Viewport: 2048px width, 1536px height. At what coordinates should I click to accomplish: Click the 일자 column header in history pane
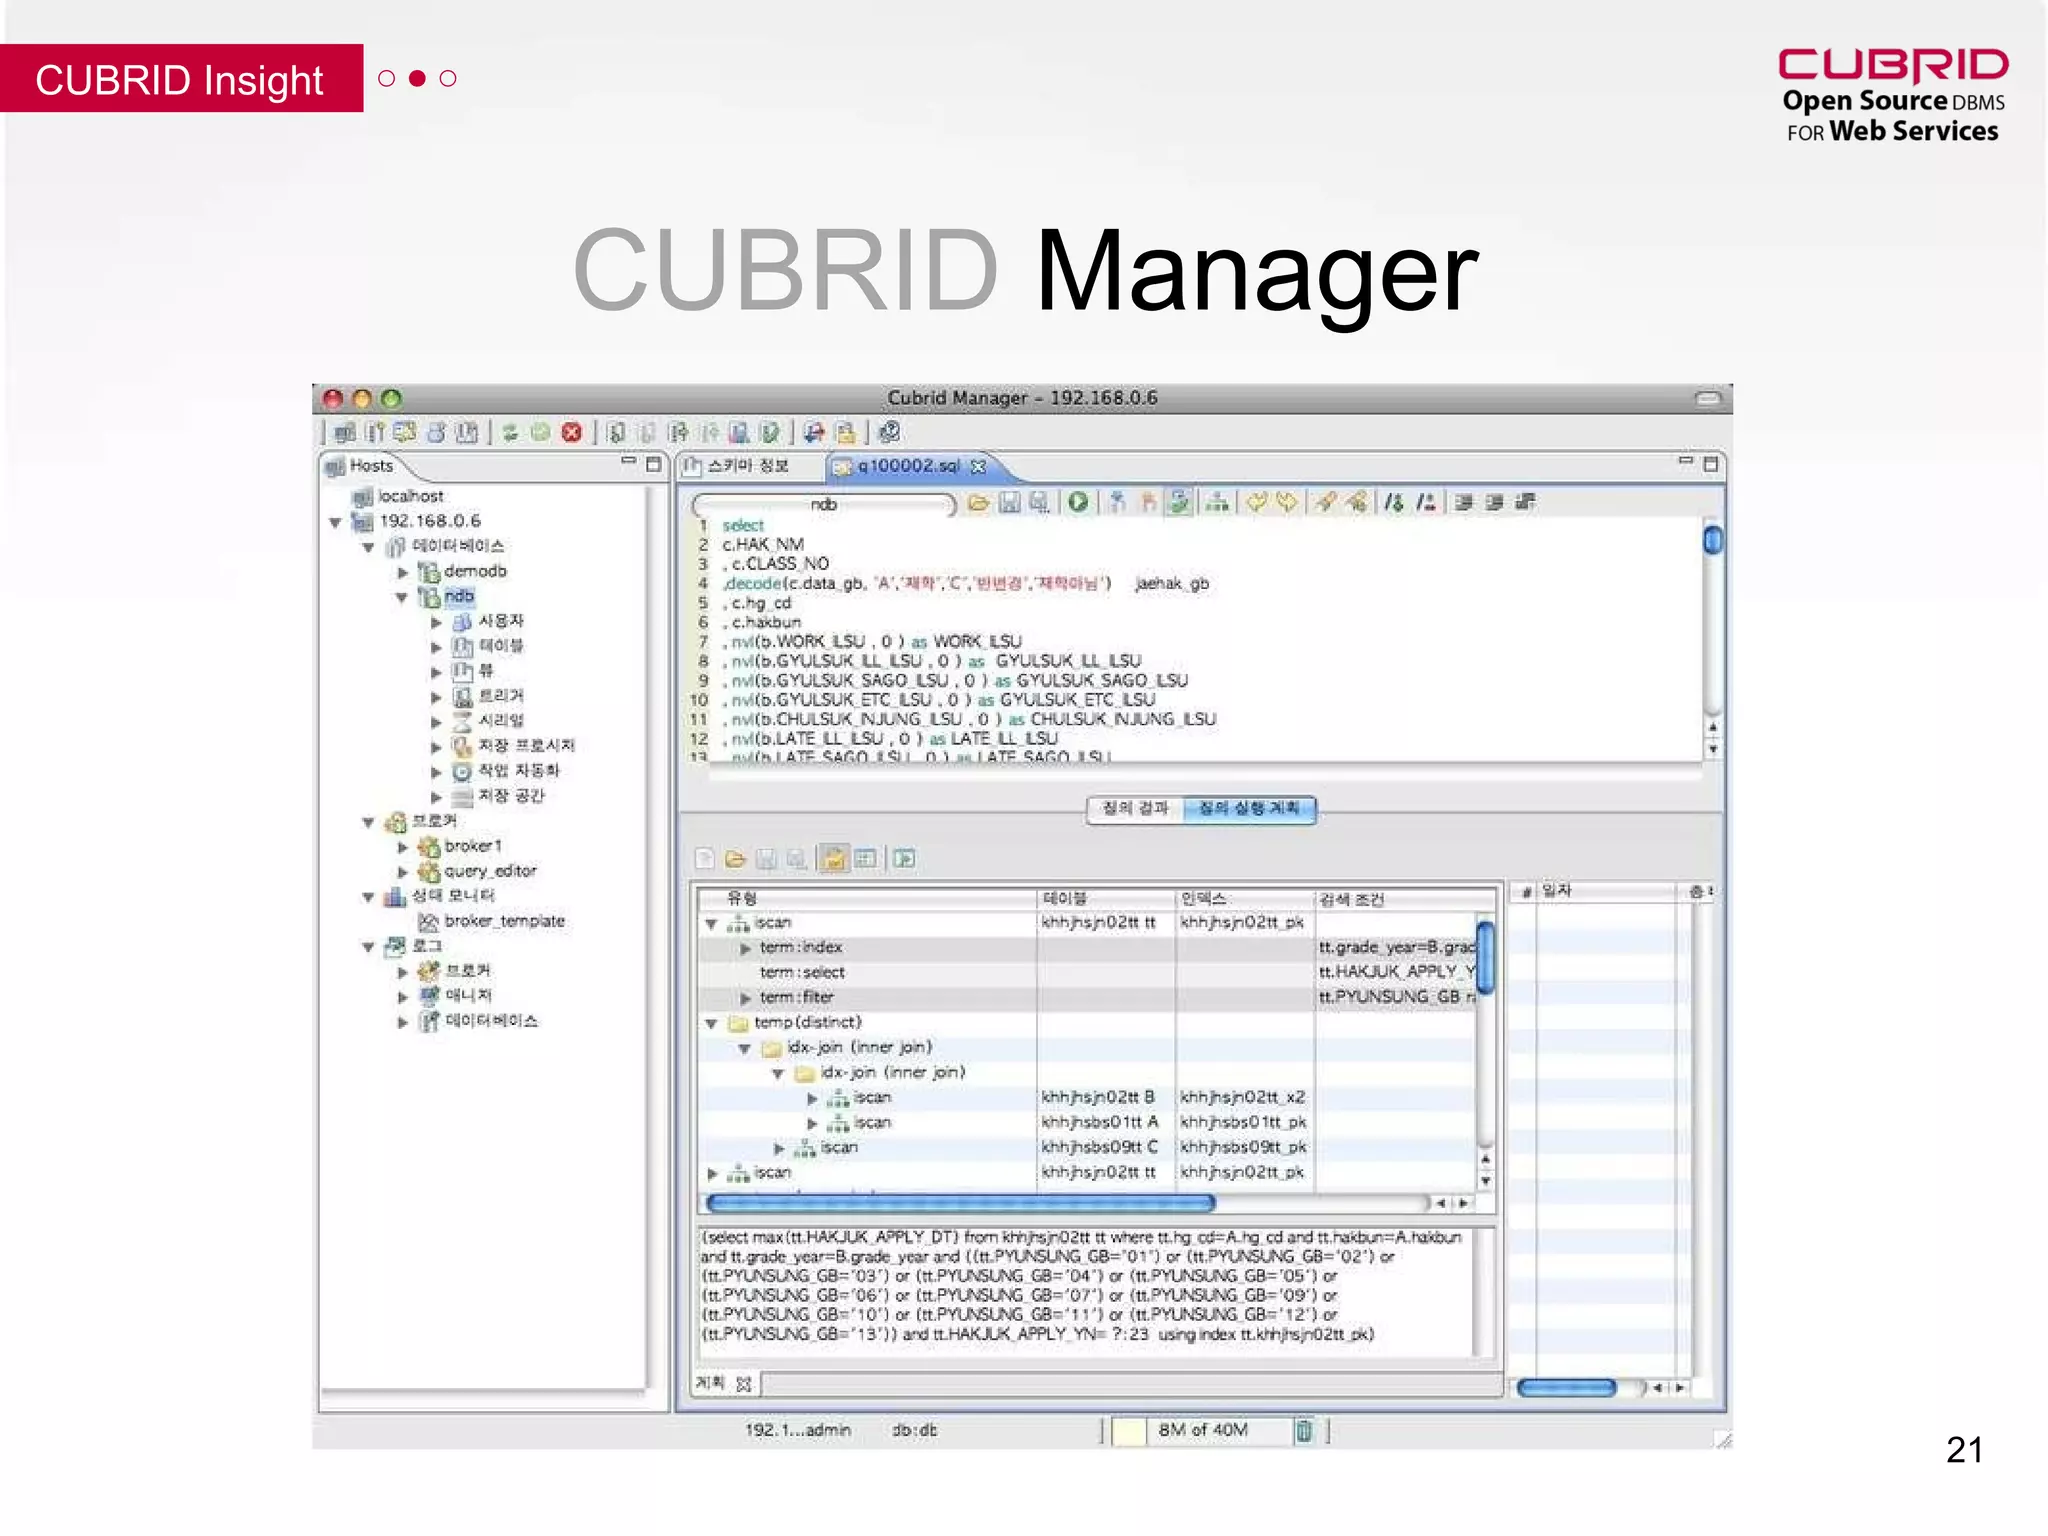[x=1605, y=890]
